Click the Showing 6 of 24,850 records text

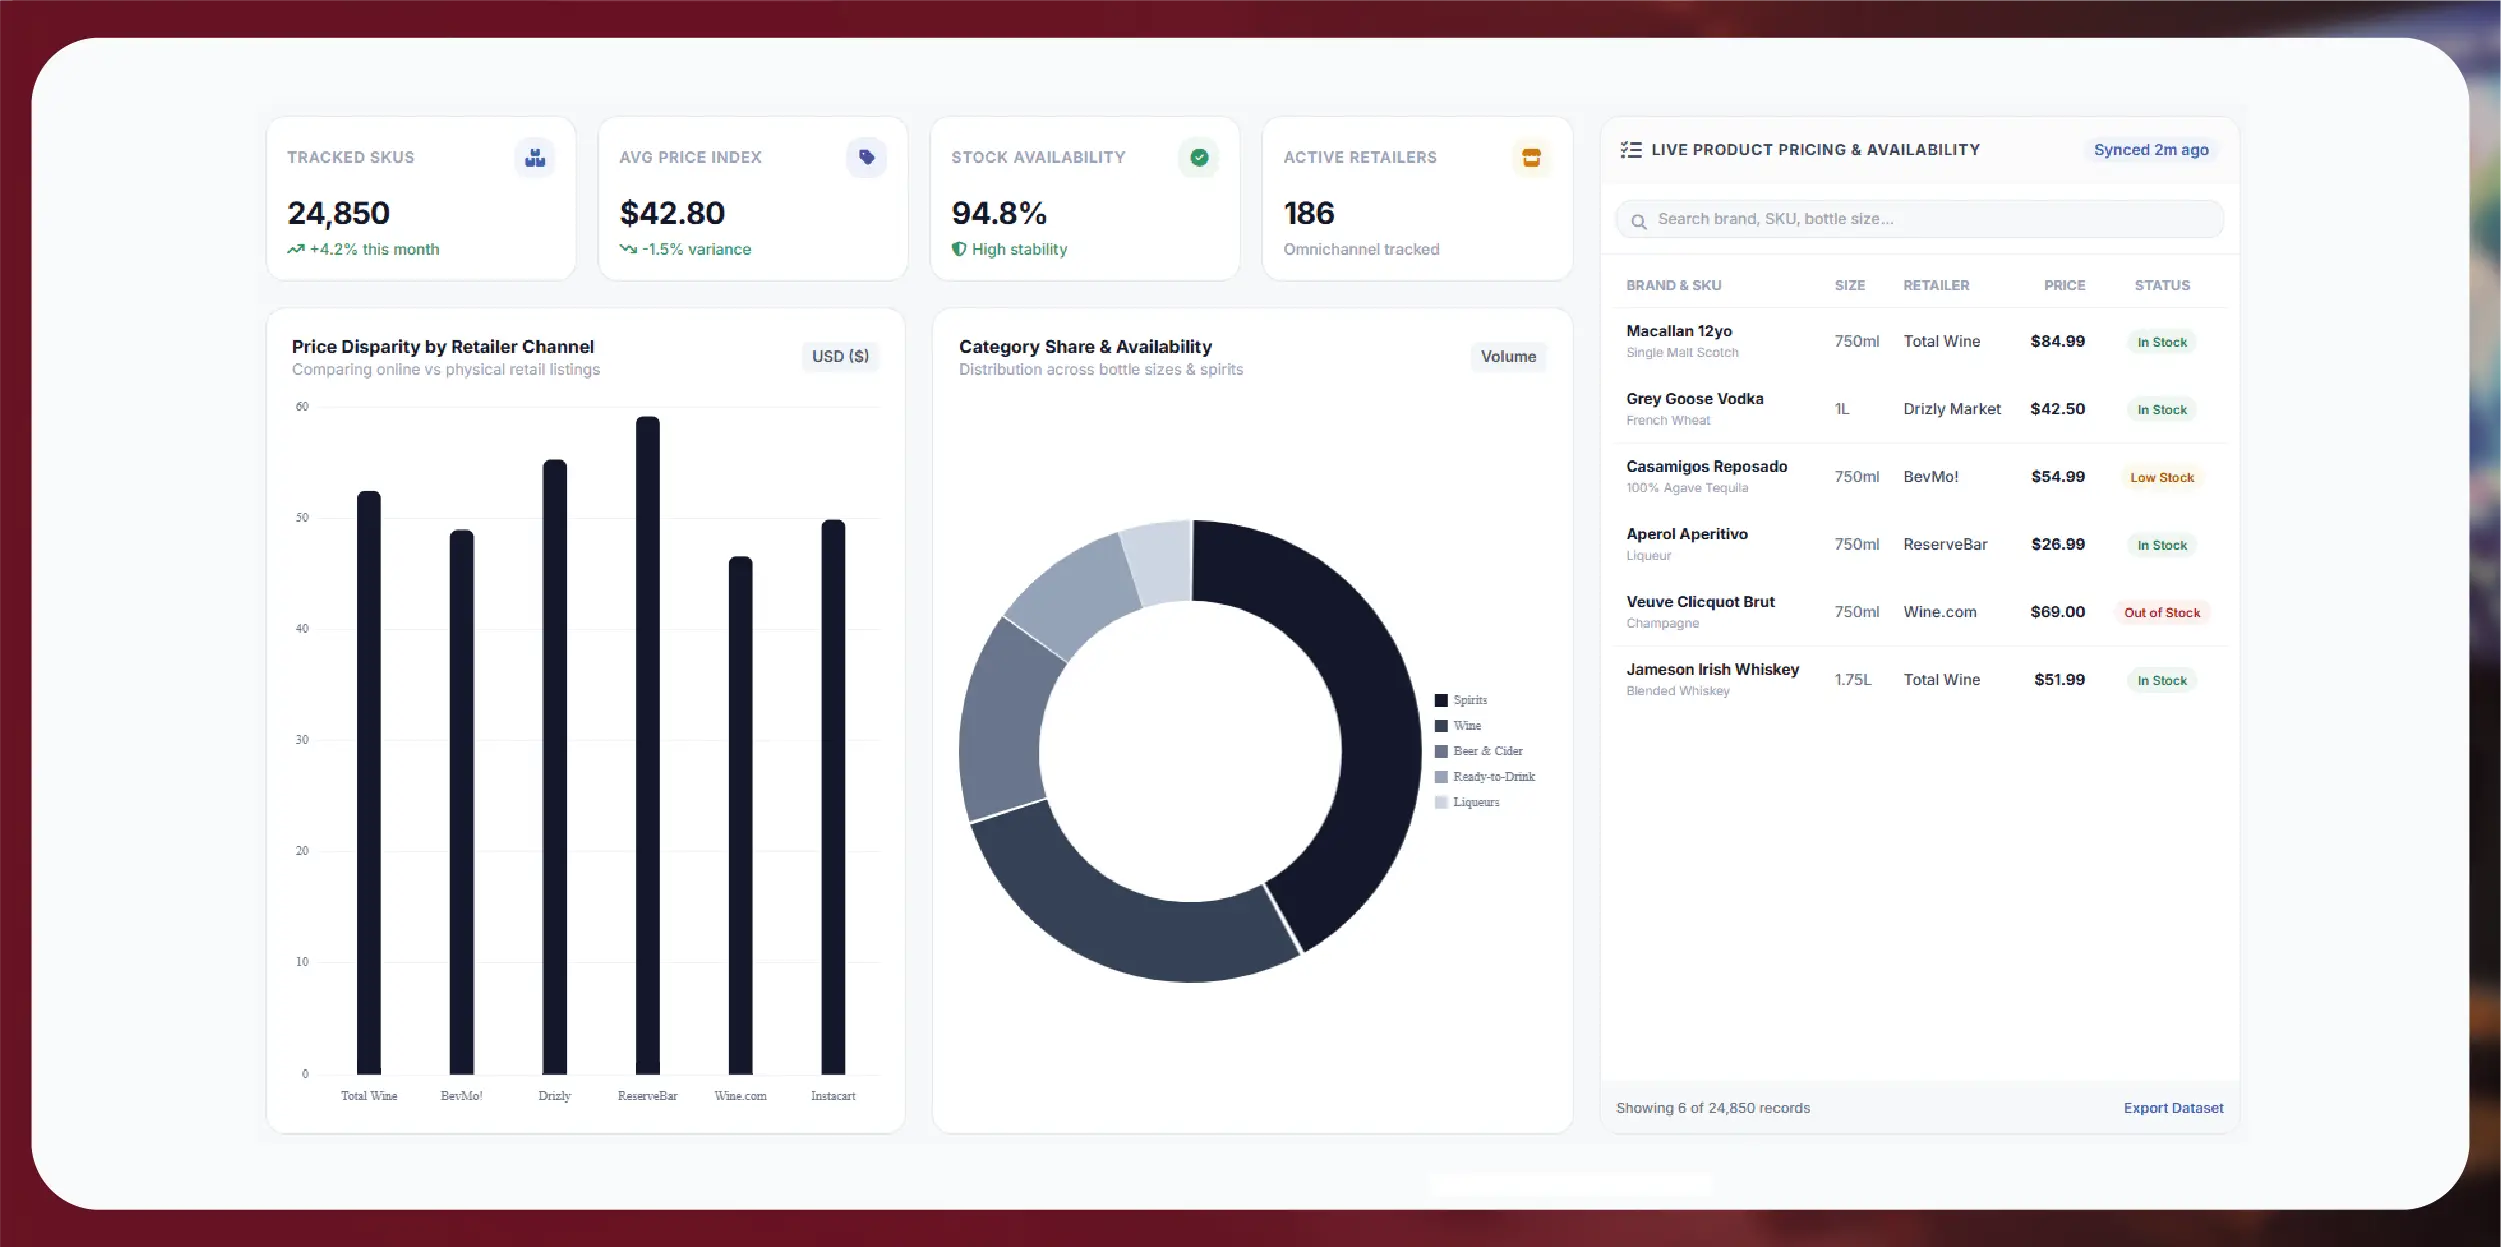point(1713,1108)
